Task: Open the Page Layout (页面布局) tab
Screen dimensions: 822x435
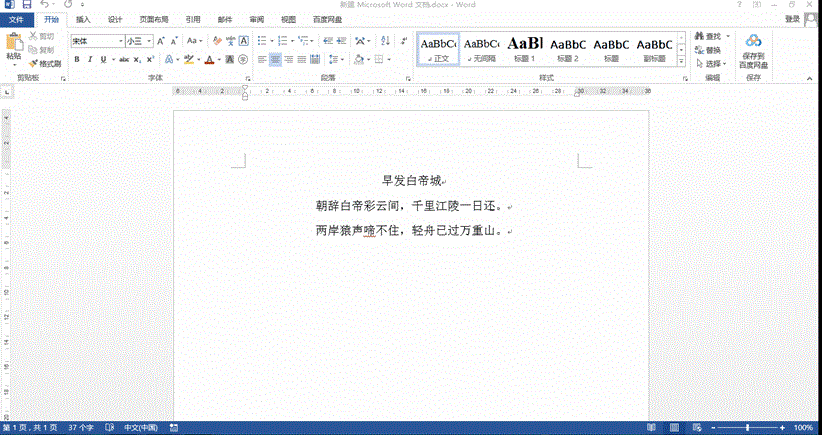Action: click(154, 19)
